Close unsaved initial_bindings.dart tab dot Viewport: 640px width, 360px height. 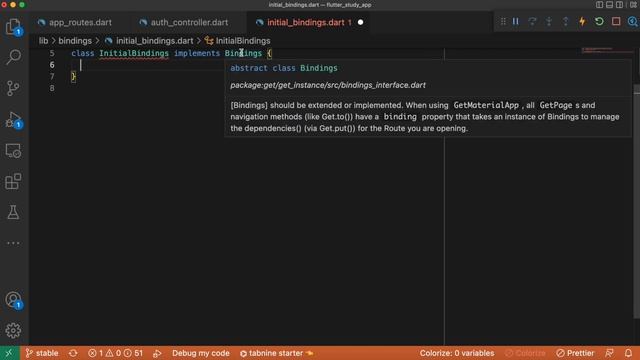(x=360, y=22)
